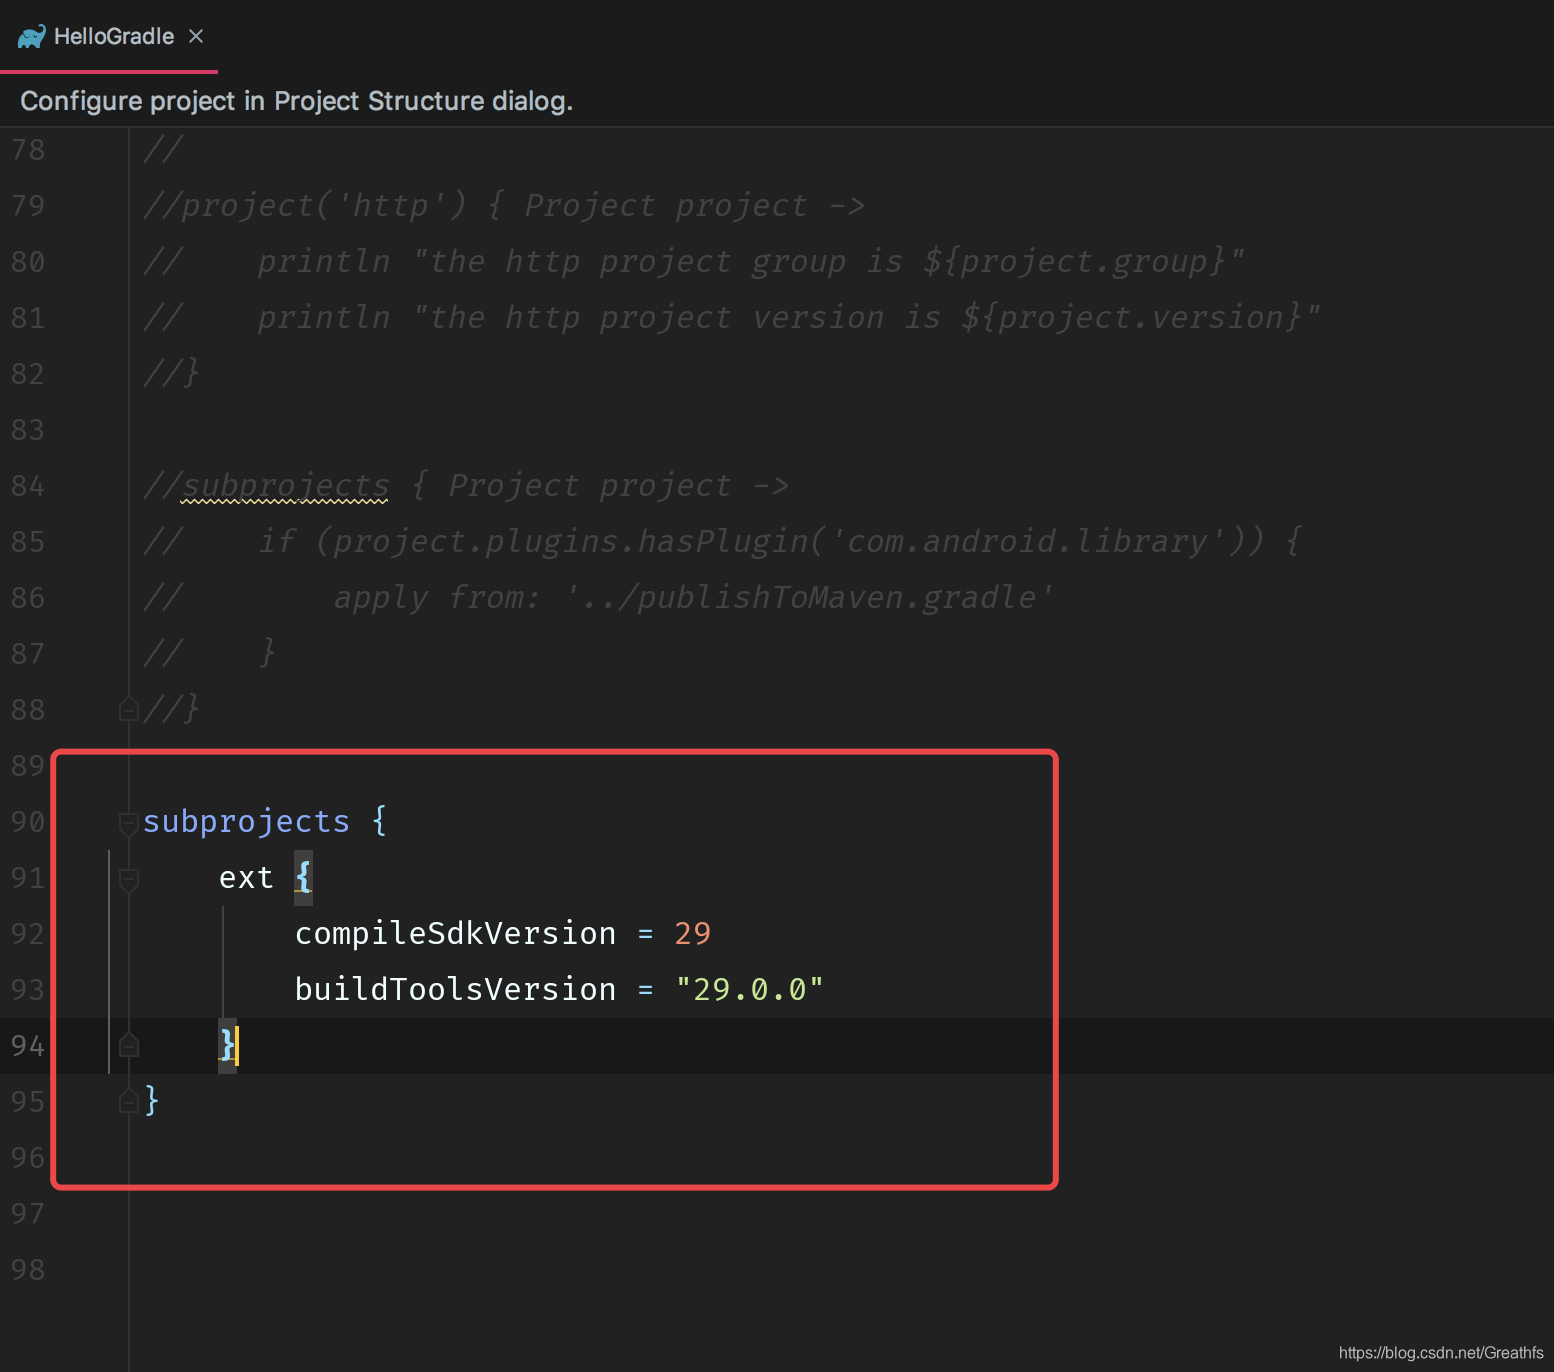Select the HelloGradle editor tab

pyautogui.click(x=109, y=36)
